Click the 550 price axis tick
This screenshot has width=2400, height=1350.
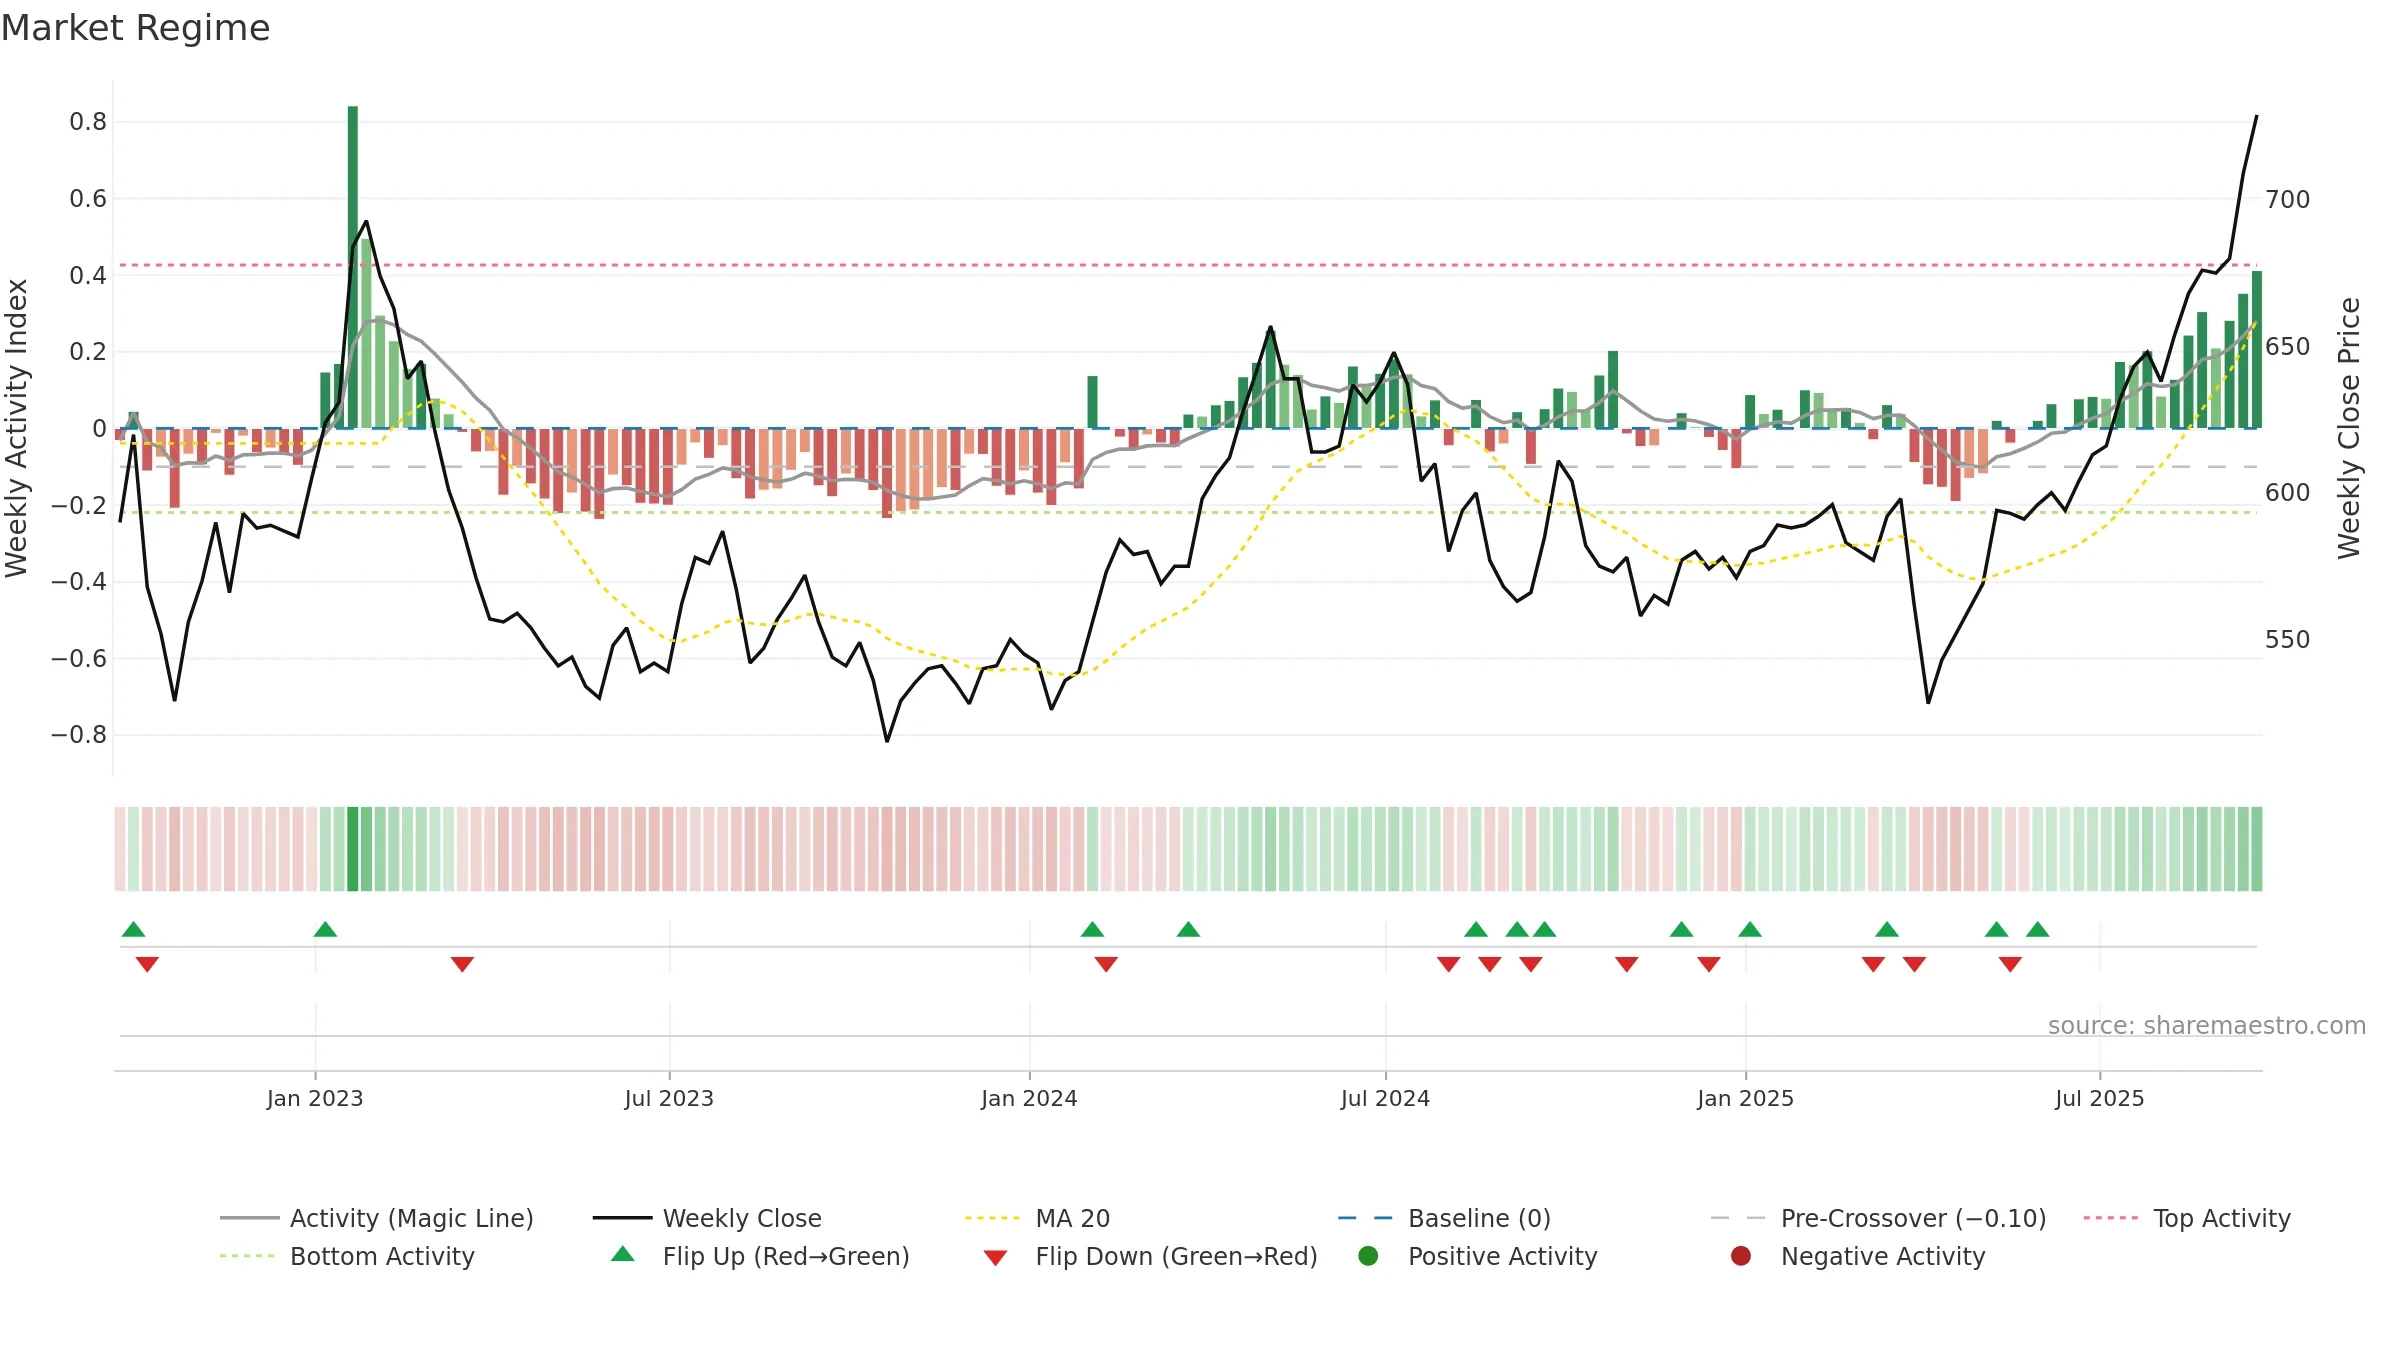2287,639
